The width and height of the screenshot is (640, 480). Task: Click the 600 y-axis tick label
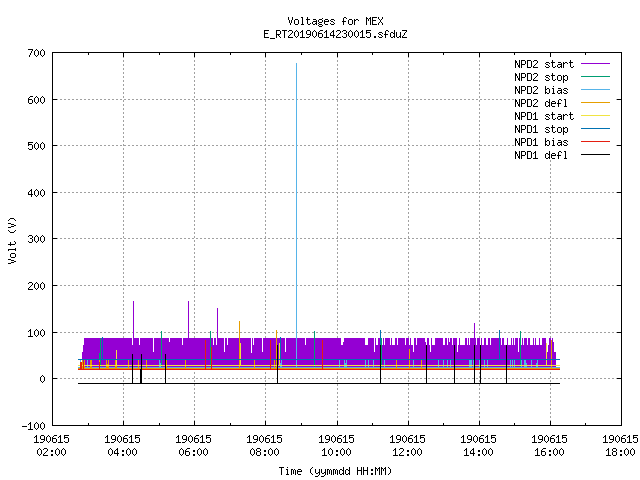(36, 100)
